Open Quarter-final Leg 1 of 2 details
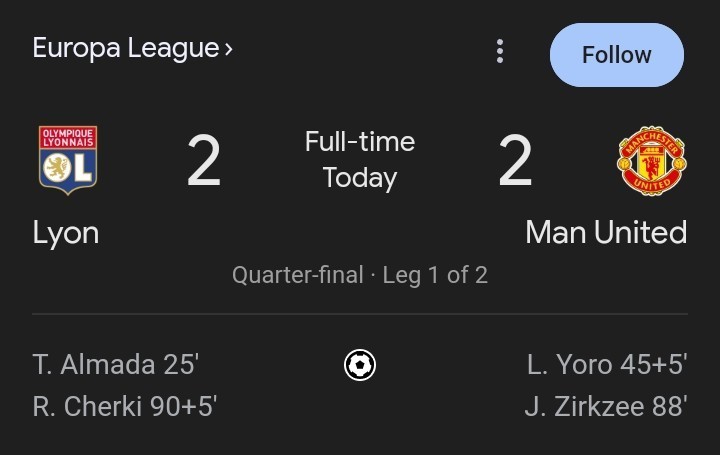 pyautogui.click(x=360, y=275)
